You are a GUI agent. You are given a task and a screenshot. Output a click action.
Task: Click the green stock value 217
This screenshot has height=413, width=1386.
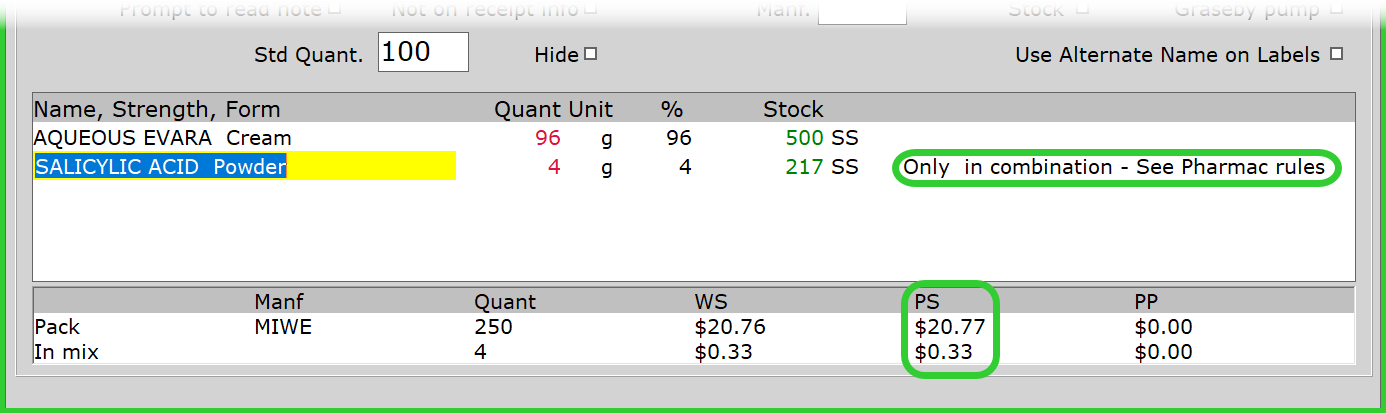tap(804, 167)
